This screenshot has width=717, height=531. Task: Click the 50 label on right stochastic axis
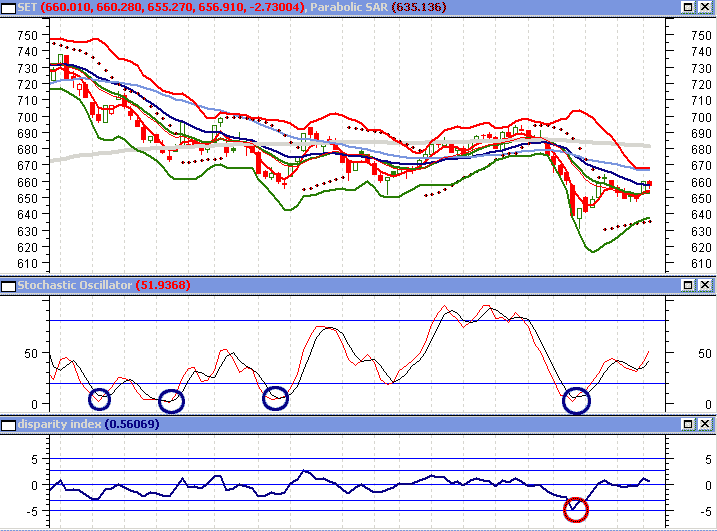coord(705,354)
